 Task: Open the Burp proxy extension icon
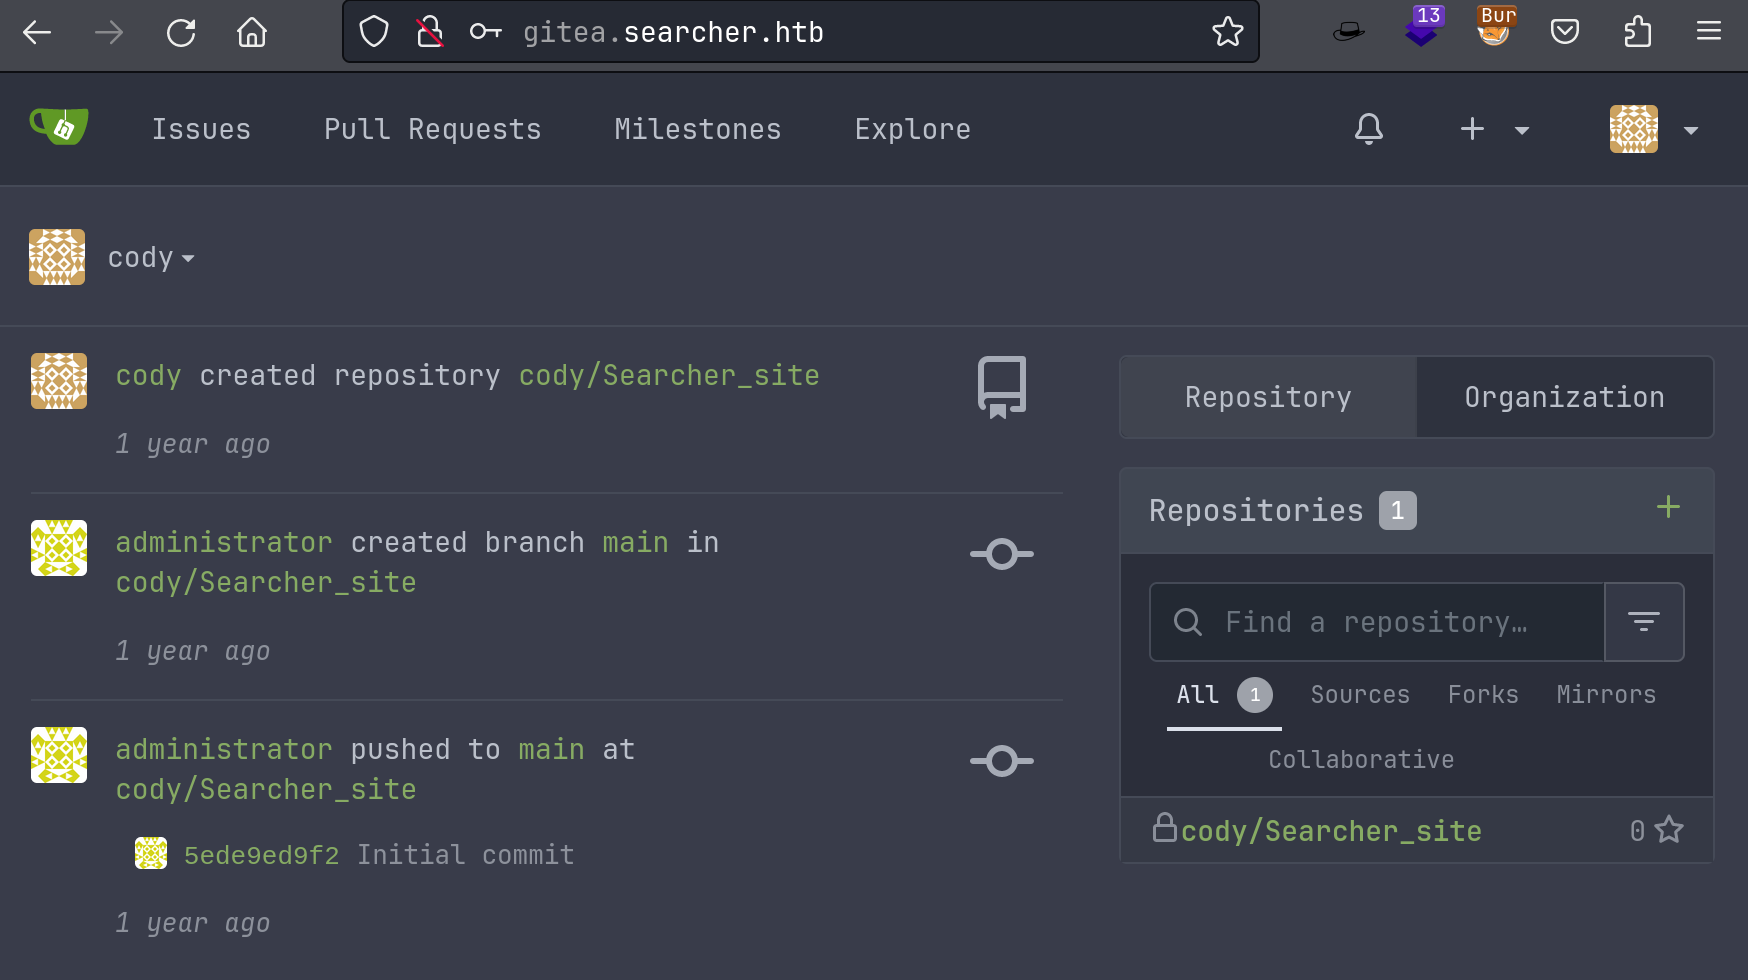tap(1494, 27)
